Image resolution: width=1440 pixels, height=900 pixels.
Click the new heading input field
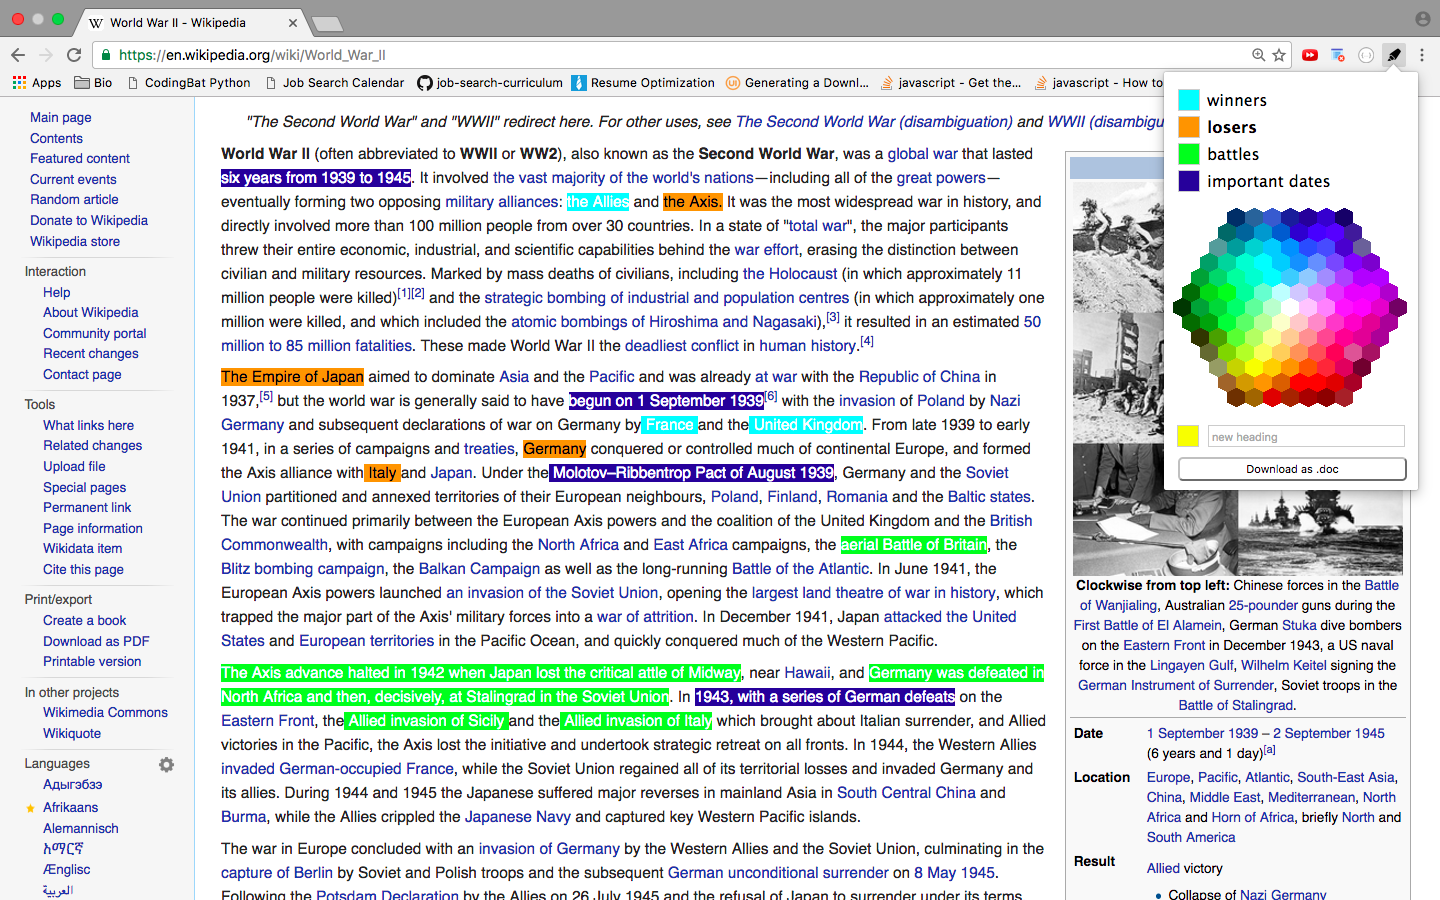[x=1305, y=437]
